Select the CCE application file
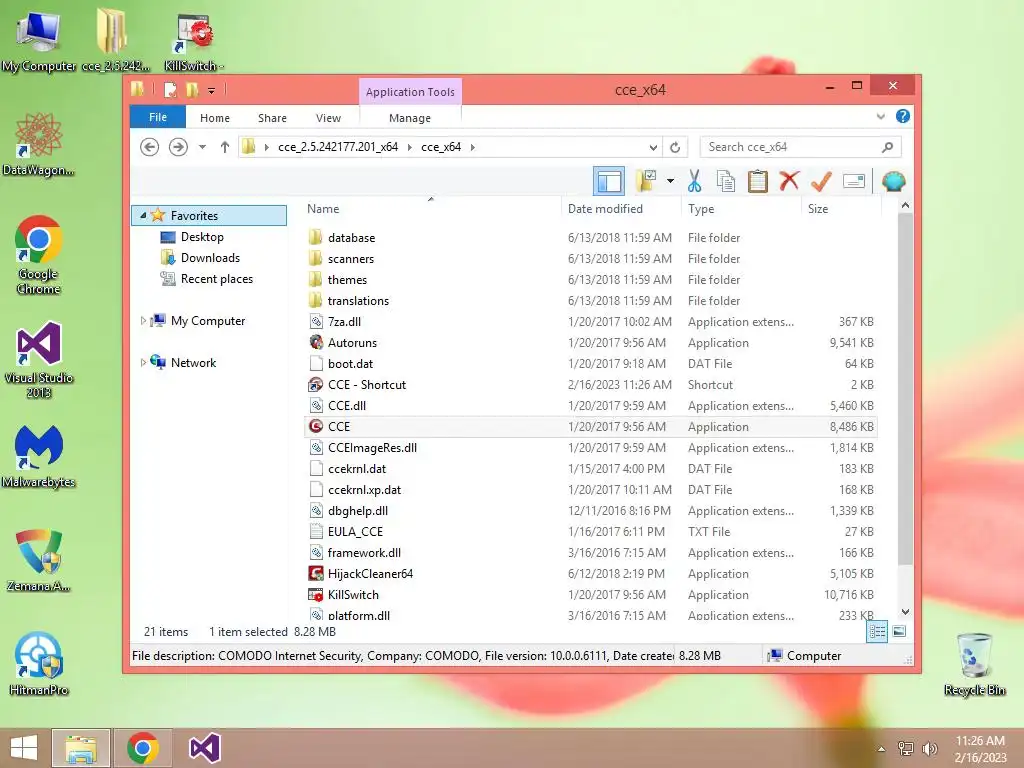 coord(338,426)
